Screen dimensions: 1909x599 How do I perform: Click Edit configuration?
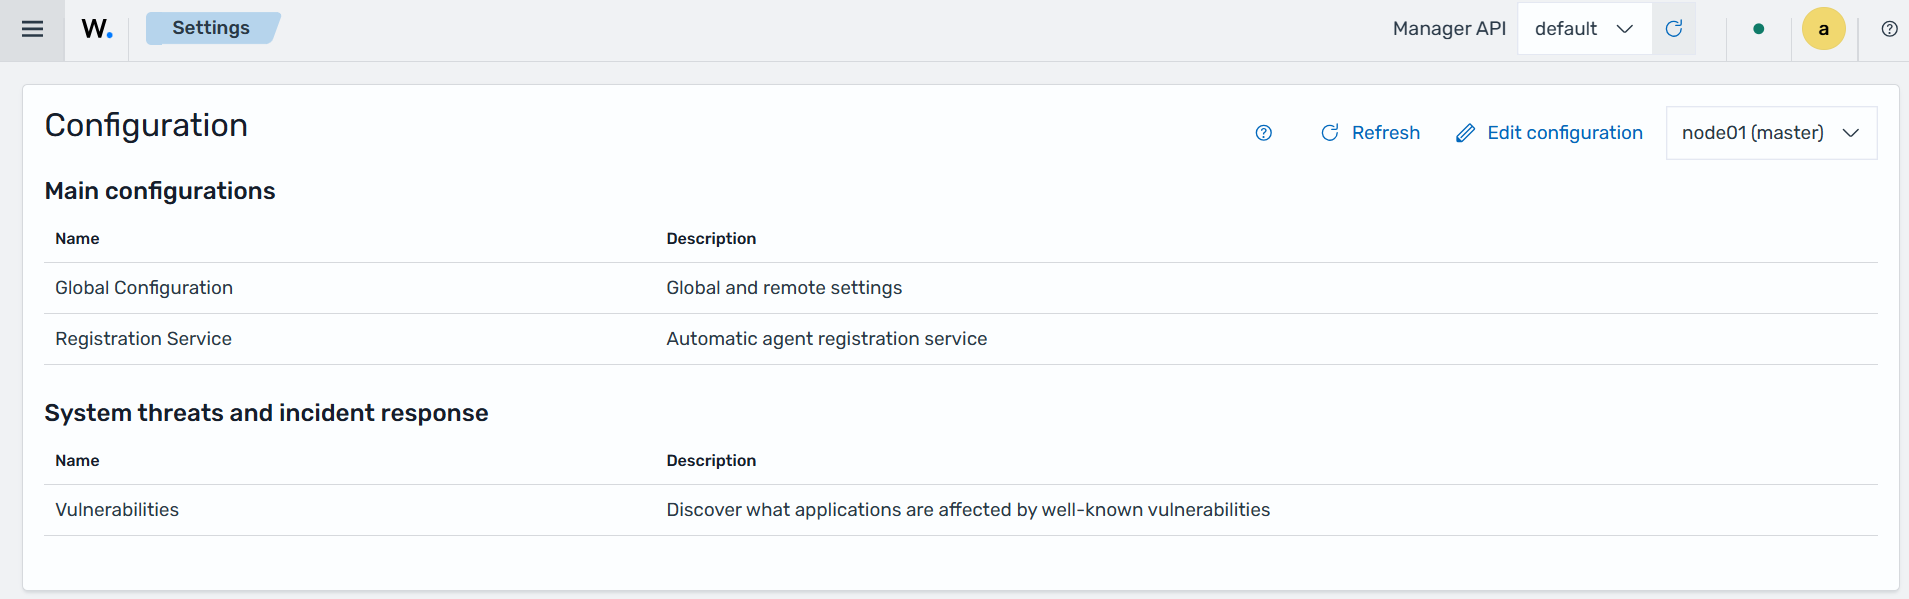pos(1549,133)
